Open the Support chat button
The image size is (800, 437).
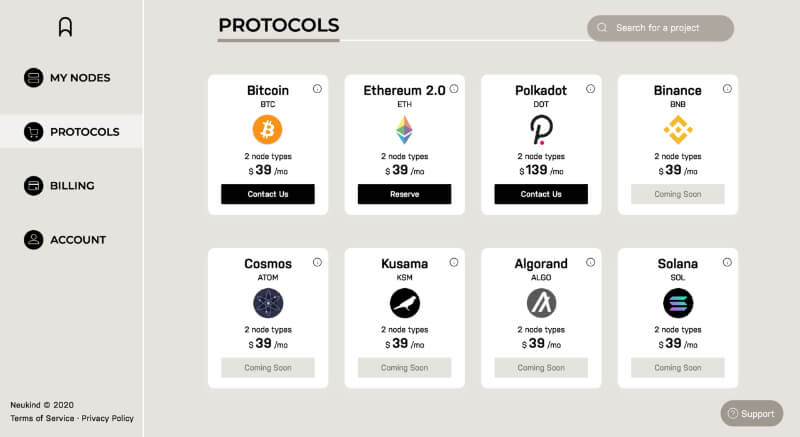coord(750,414)
